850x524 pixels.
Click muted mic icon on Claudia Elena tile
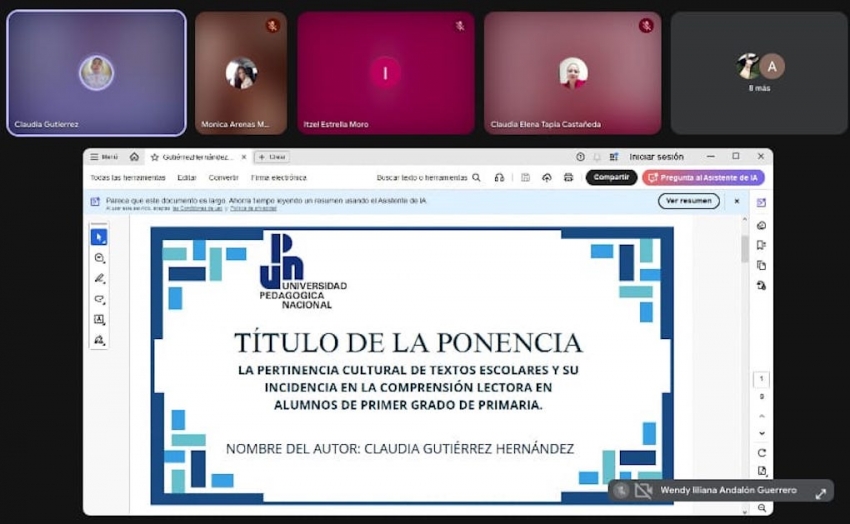(646, 25)
